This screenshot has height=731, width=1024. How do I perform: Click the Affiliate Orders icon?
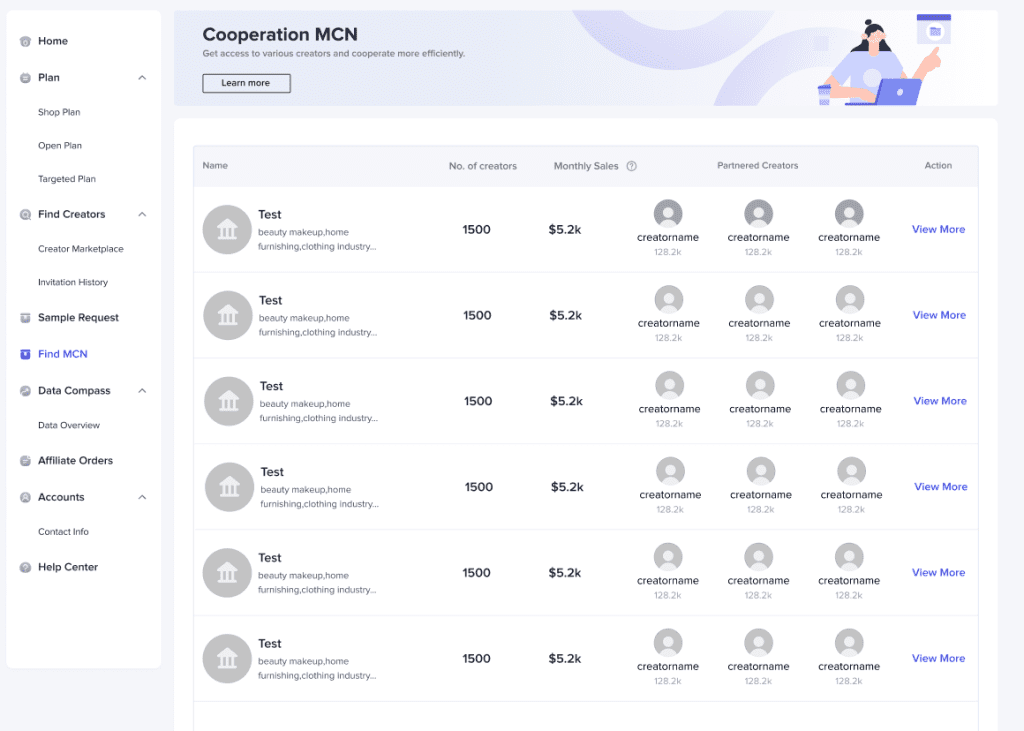tap(25, 461)
